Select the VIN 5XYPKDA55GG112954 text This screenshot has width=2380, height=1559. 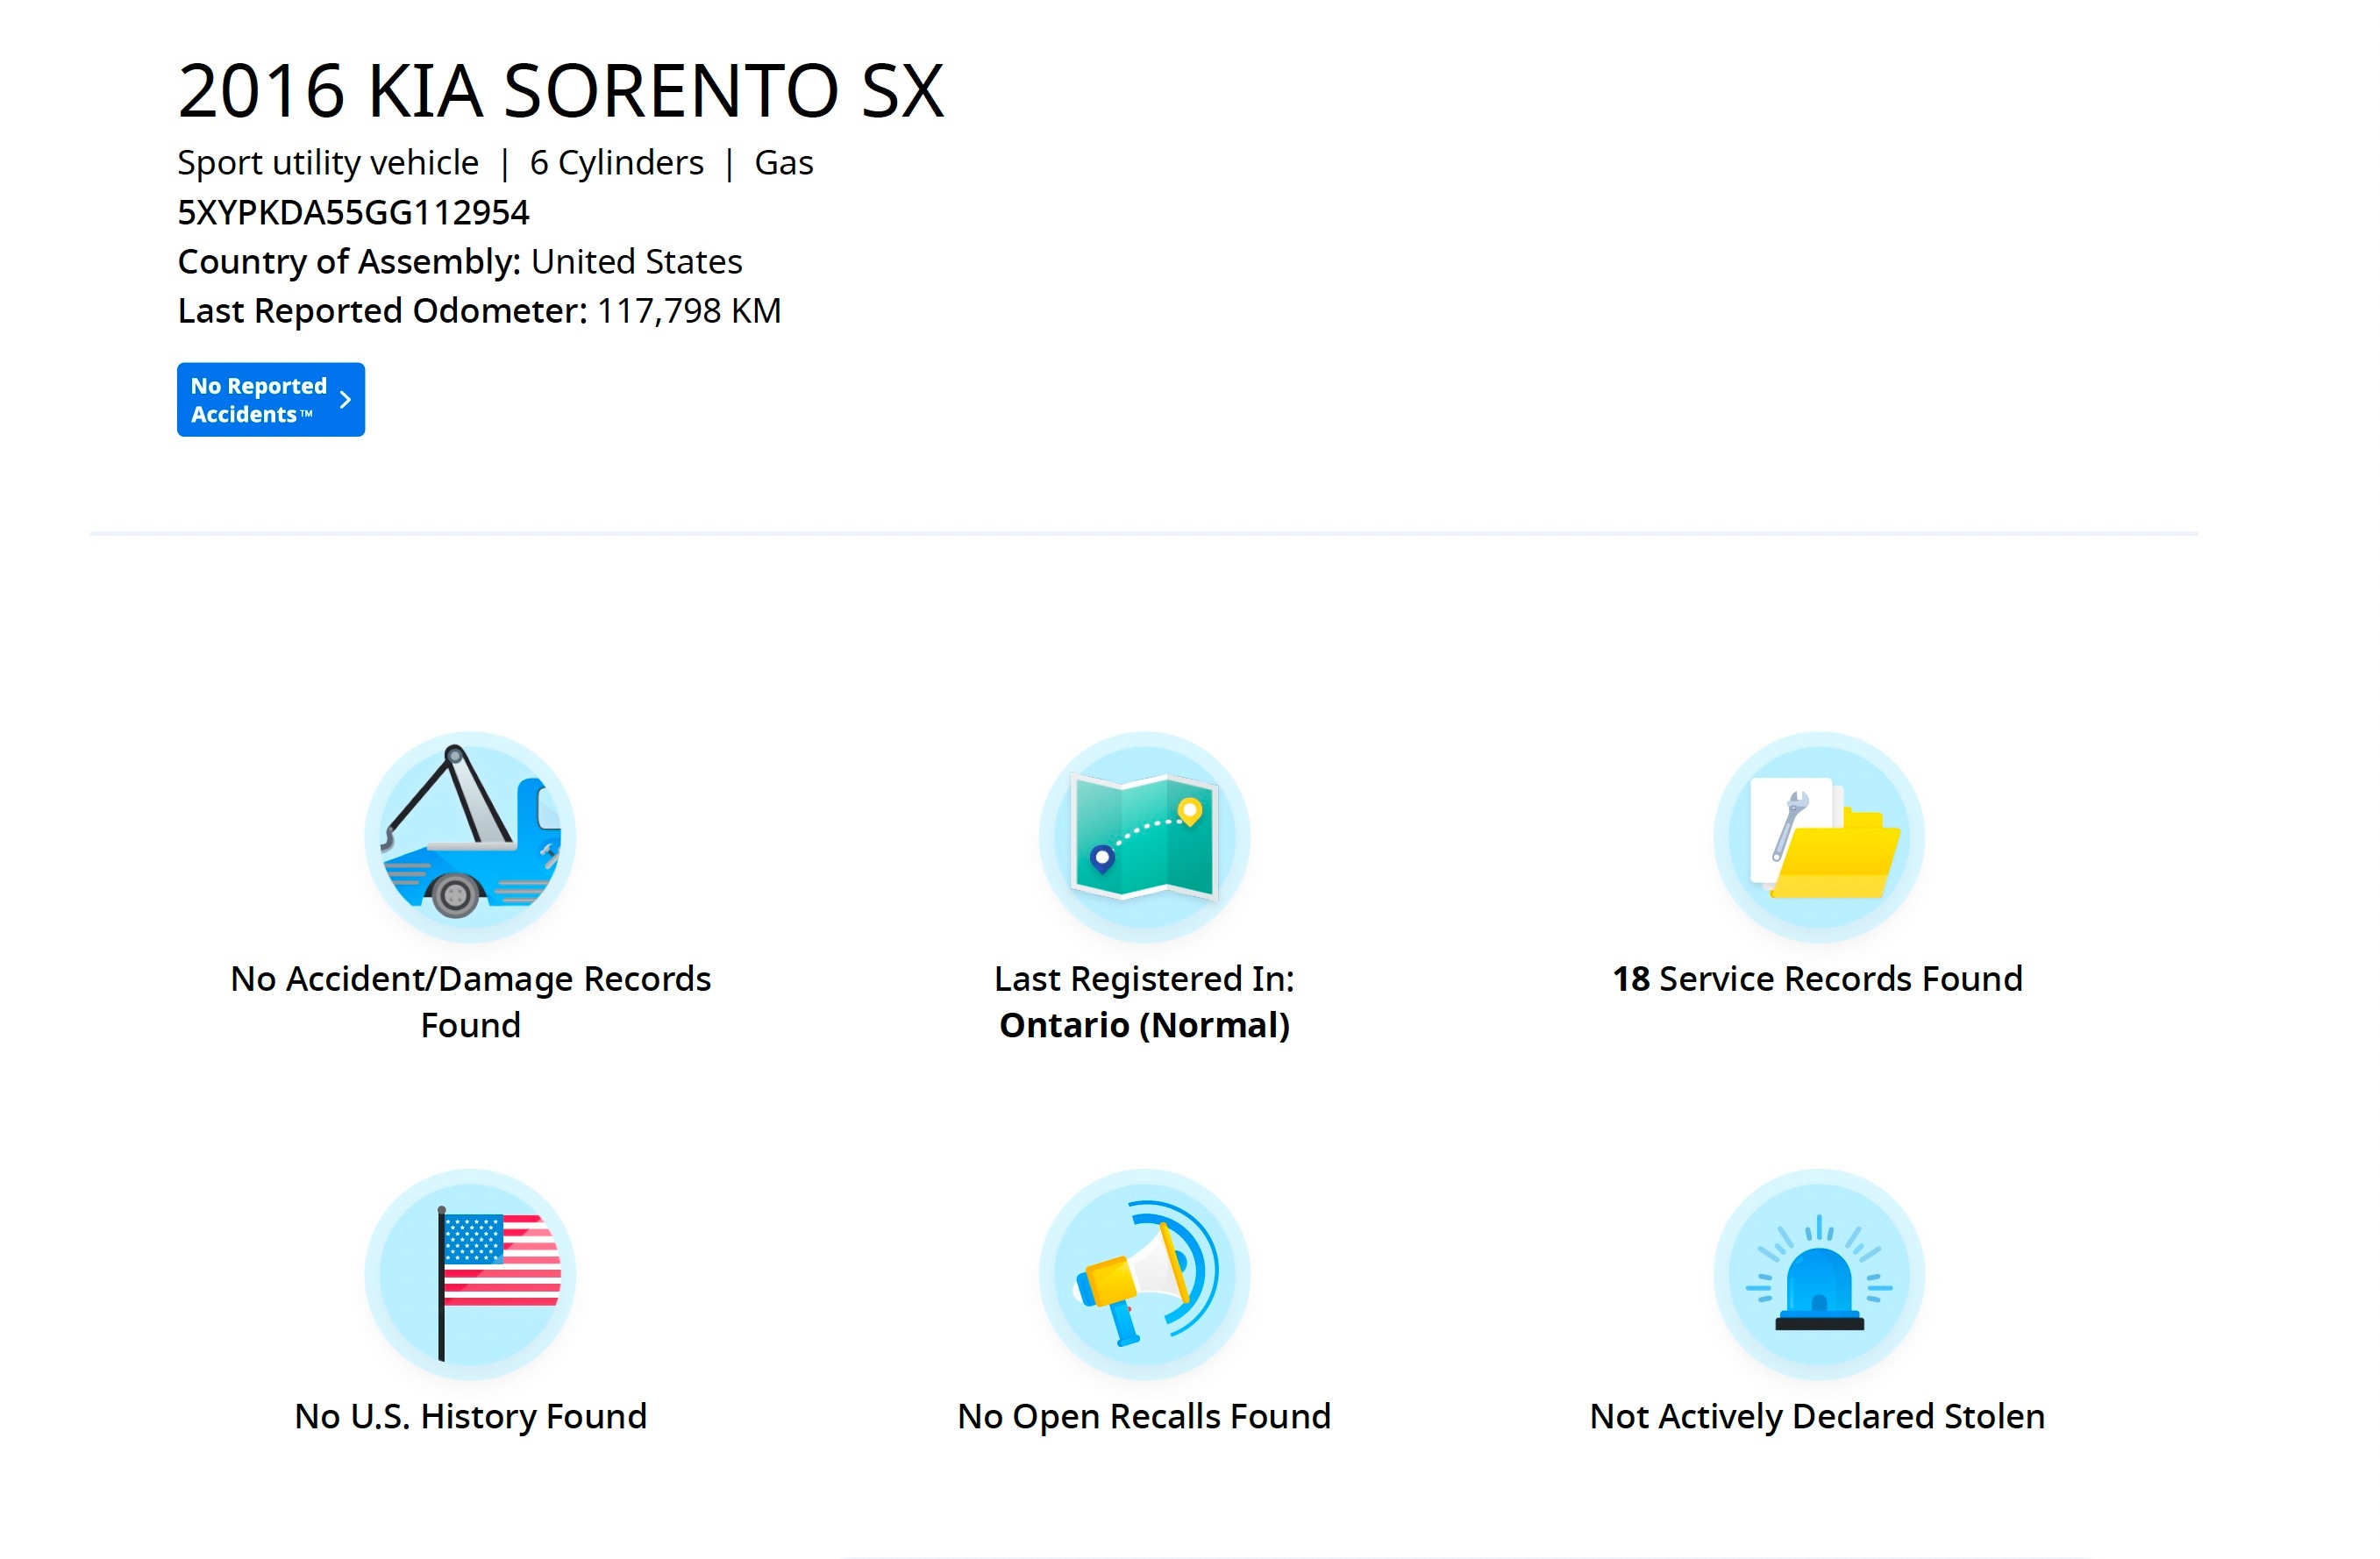pyautogui.click(x=353, y=212)
